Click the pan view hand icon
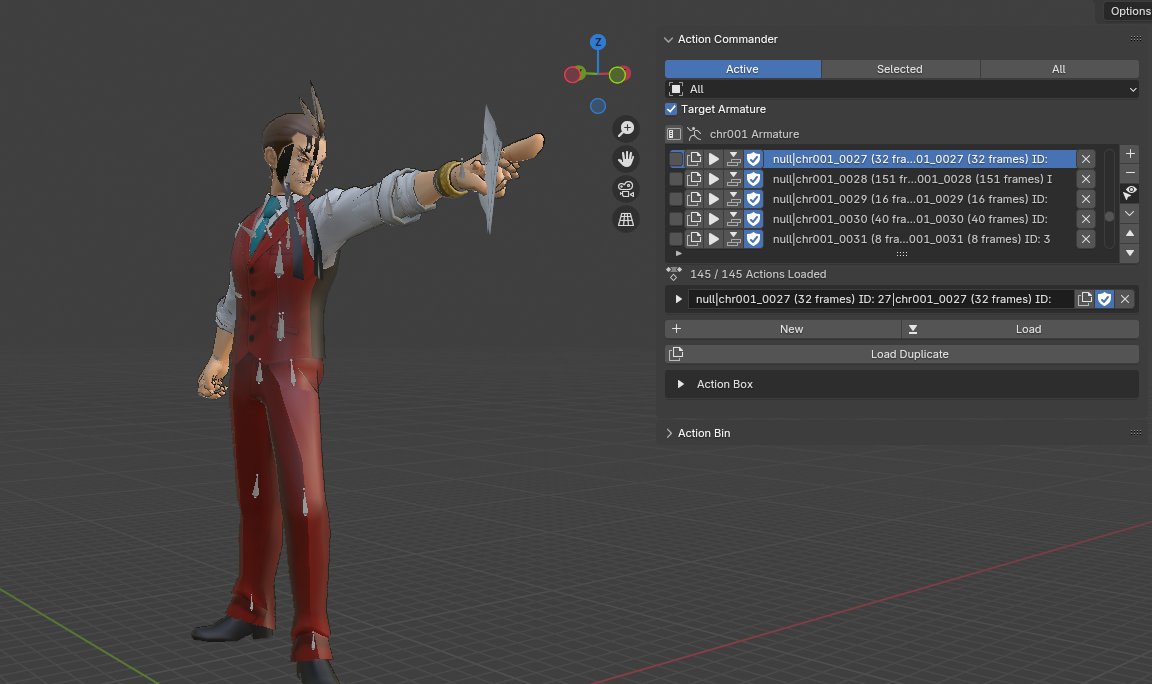Image resolution: width=1152 pixels, height=684 pixels. click(626, 159)
